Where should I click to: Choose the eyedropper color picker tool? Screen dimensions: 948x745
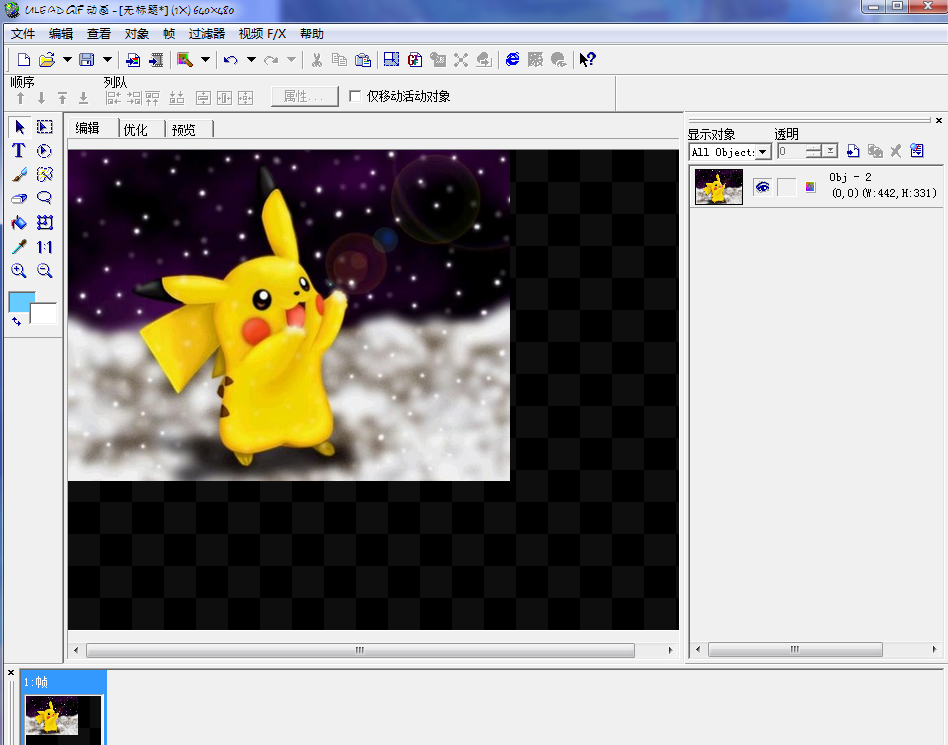19,247
